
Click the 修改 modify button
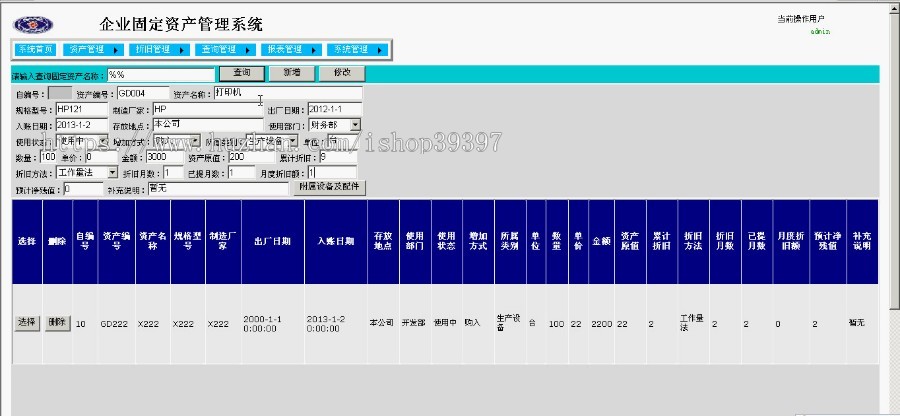[x=342, y=73]
